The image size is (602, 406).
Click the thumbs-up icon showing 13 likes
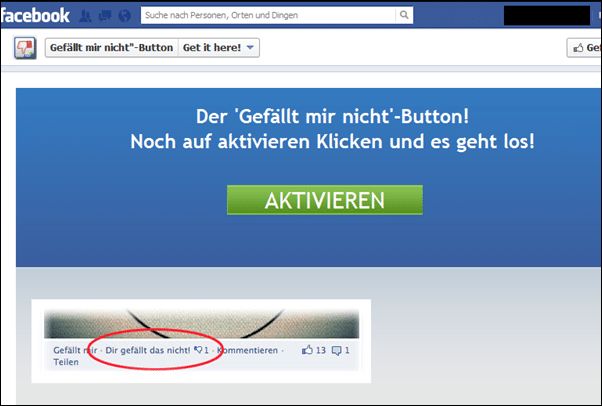tap(307, 350)
